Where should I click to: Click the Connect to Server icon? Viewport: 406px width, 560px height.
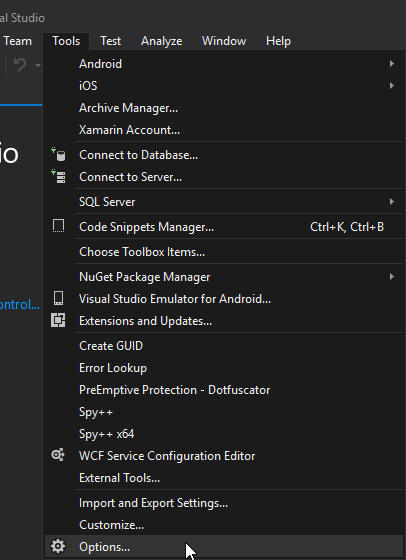coord(58,176)
